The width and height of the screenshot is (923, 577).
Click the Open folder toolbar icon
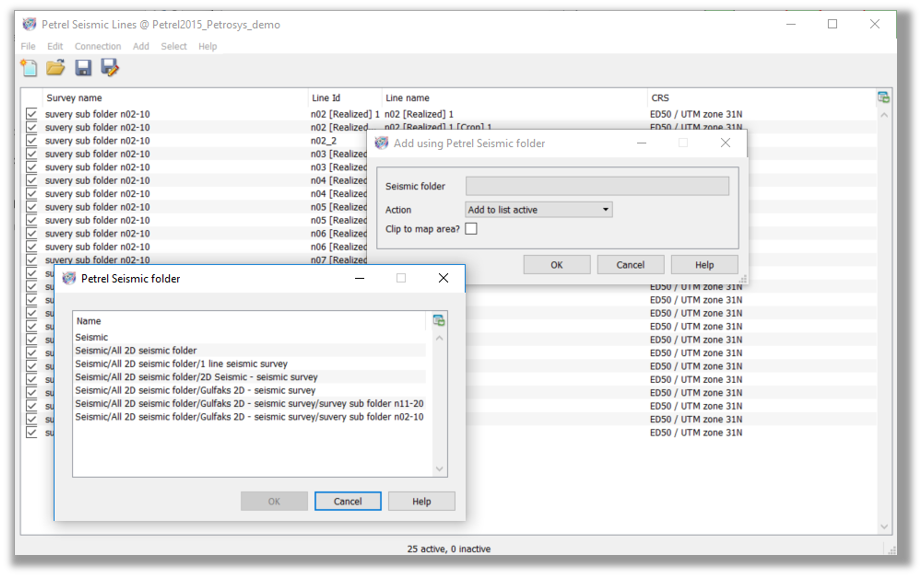(x=56, y=68)
